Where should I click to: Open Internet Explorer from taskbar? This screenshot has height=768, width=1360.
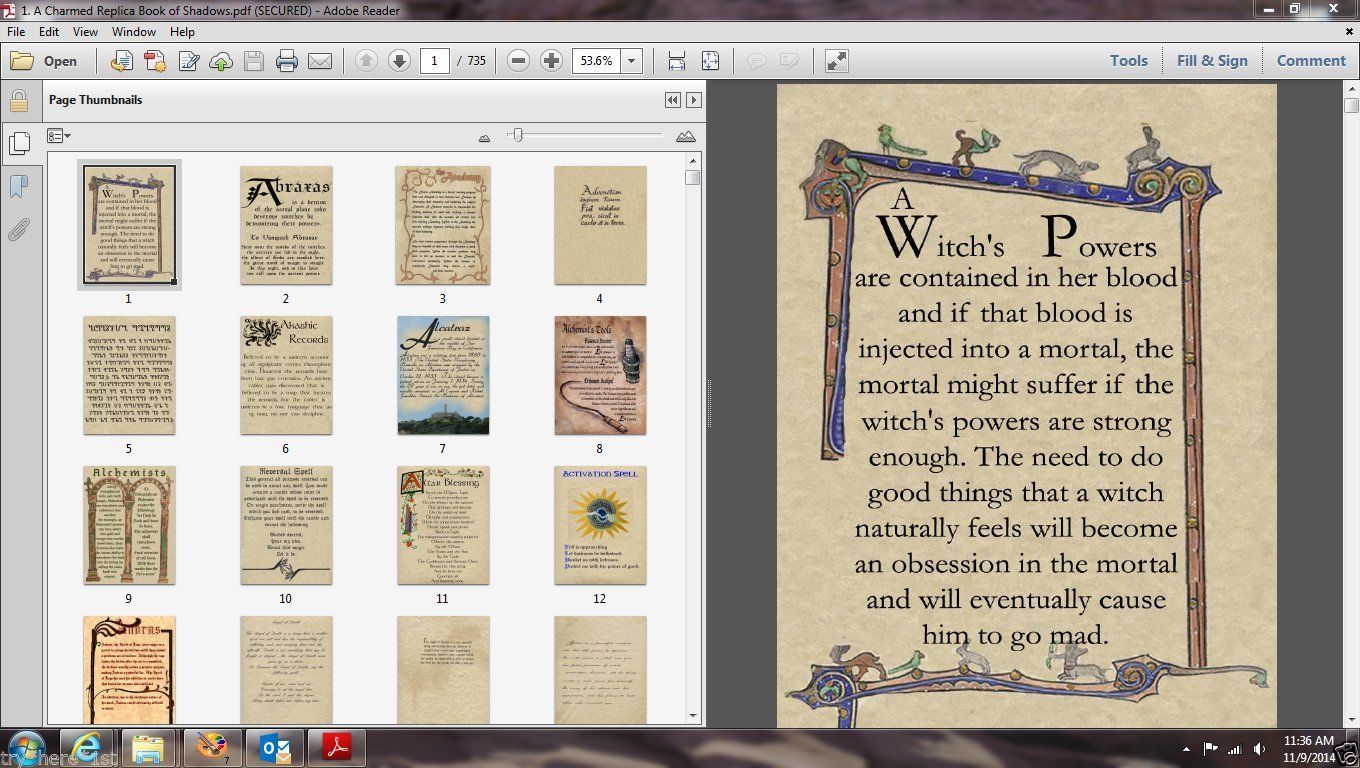point(86,748)
